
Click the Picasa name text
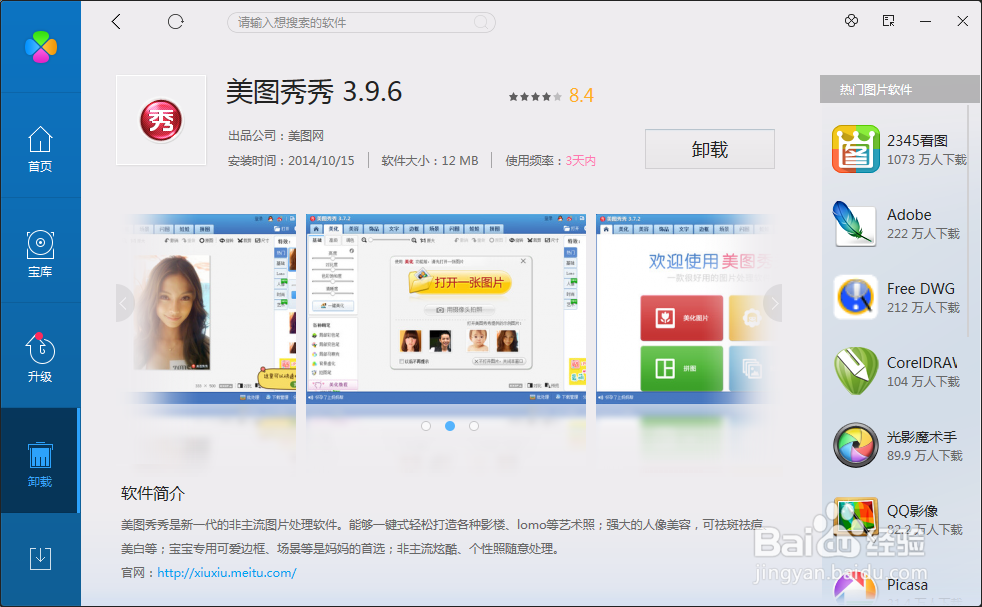point(907,585)
